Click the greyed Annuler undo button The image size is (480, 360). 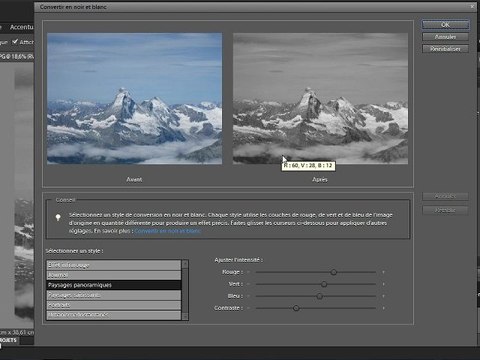[x=445, y=196]
